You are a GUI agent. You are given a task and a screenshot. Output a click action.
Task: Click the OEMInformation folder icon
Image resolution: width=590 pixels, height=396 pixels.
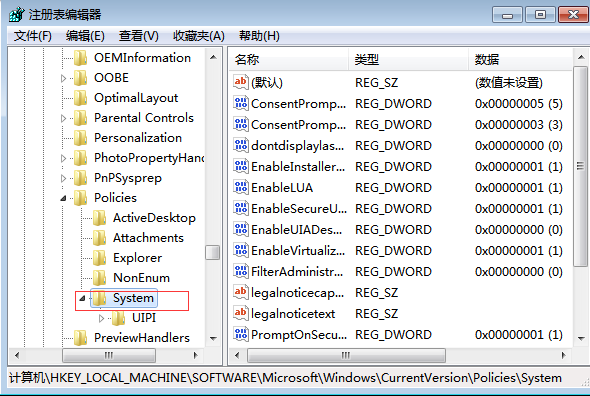pos(81,58)
